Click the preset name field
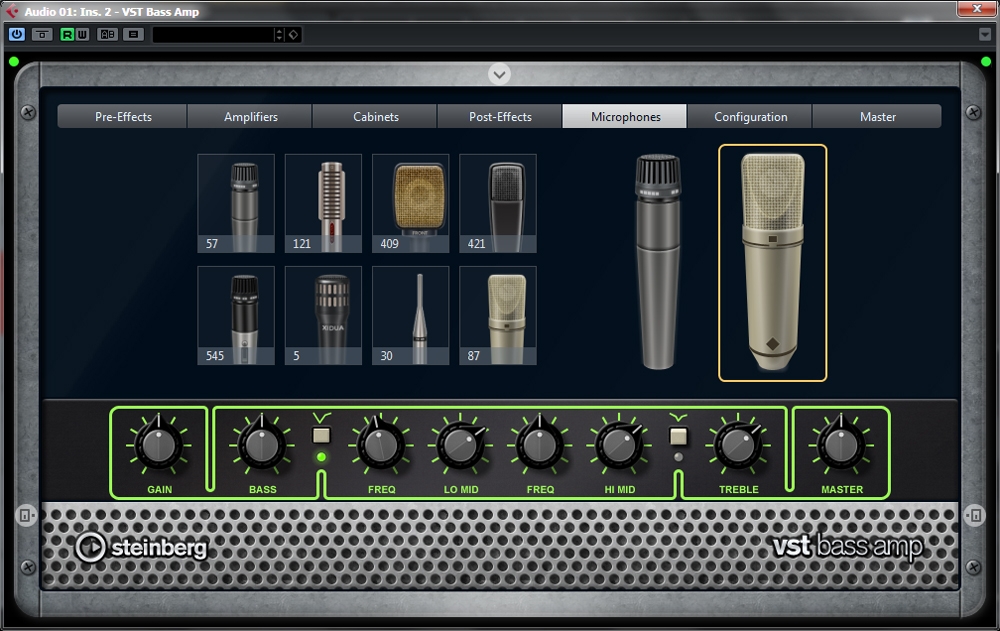Image resolution: width=1000 pixels, height=631 pixels. 213,34
